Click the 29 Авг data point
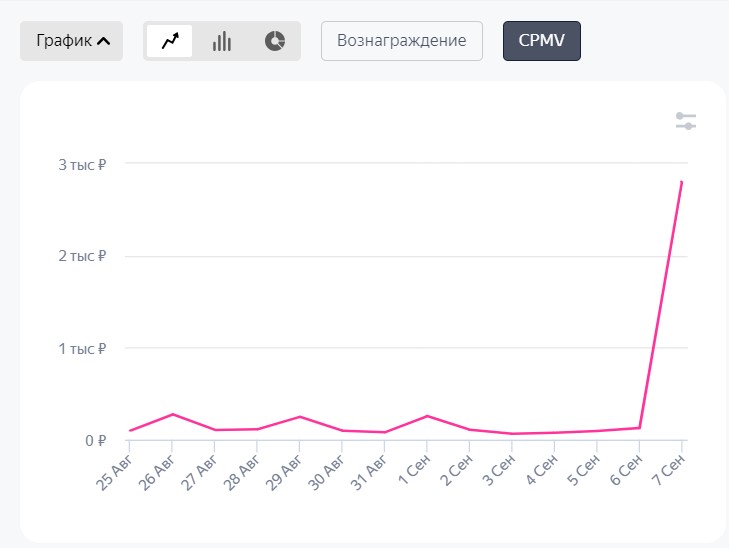This screenshot has height=548, width=729. tap(300, 417)
